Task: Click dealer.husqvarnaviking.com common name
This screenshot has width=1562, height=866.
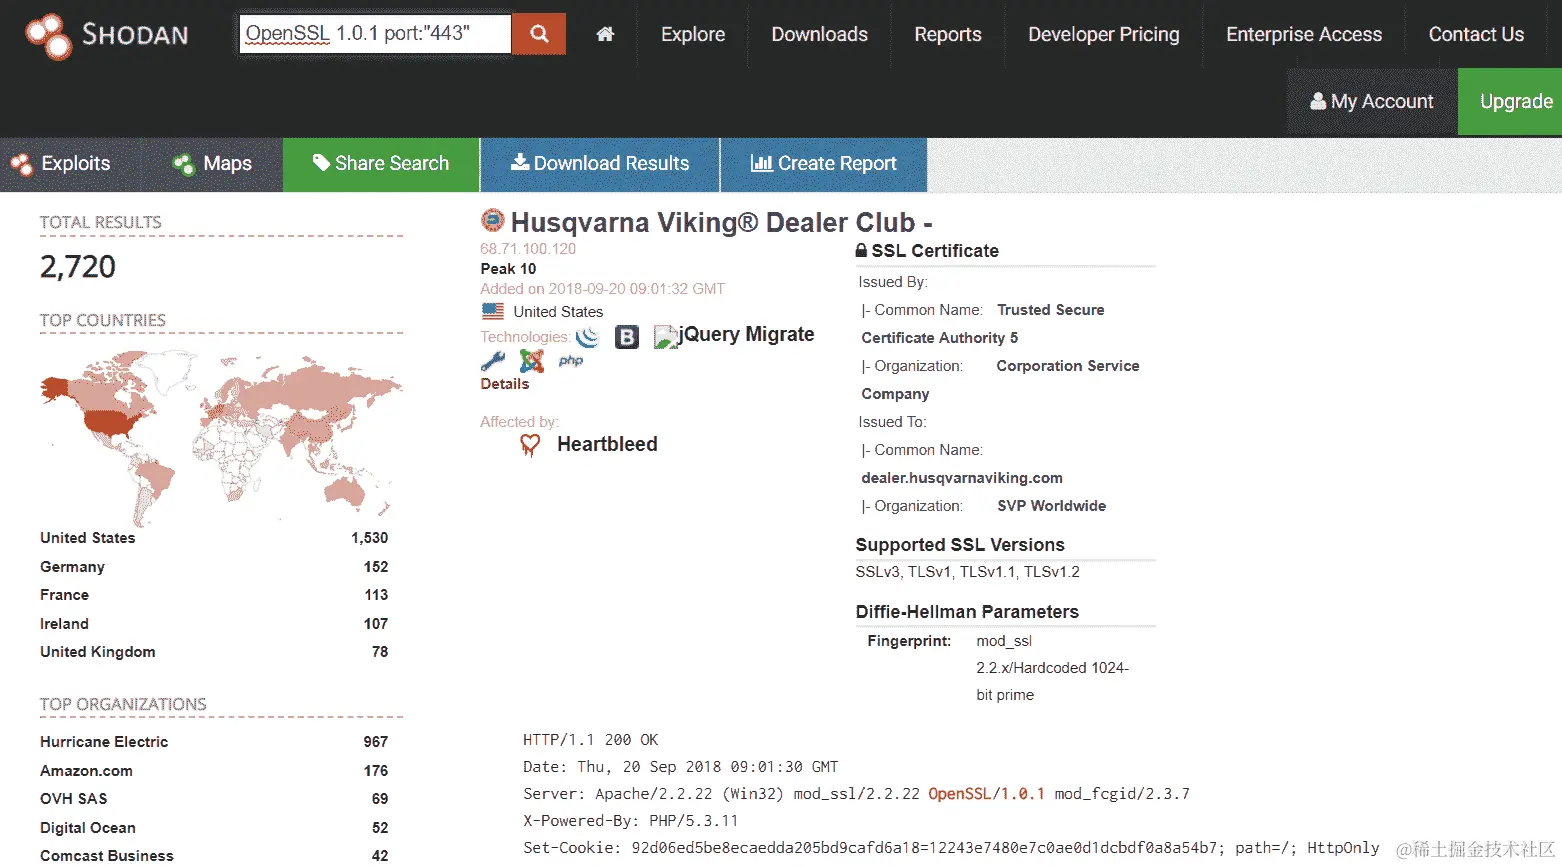Action: click(x=962, y=478)
